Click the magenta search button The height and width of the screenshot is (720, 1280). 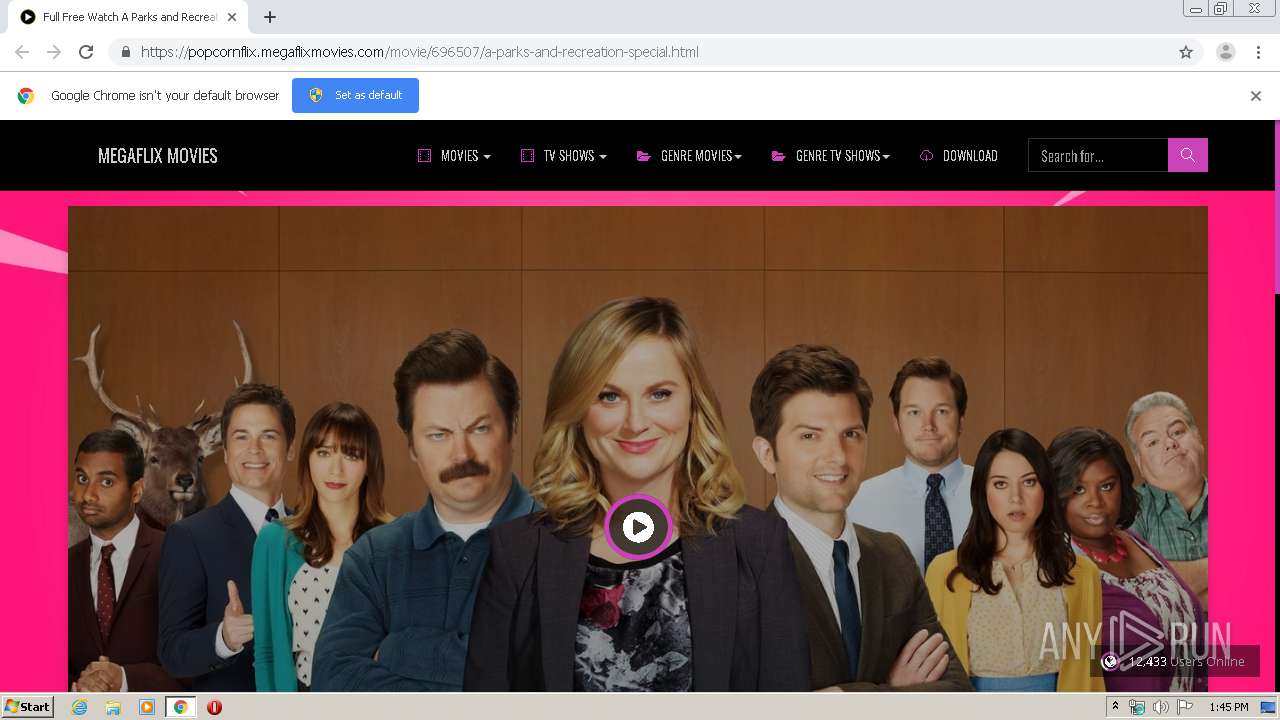(x=1188, y=155)
